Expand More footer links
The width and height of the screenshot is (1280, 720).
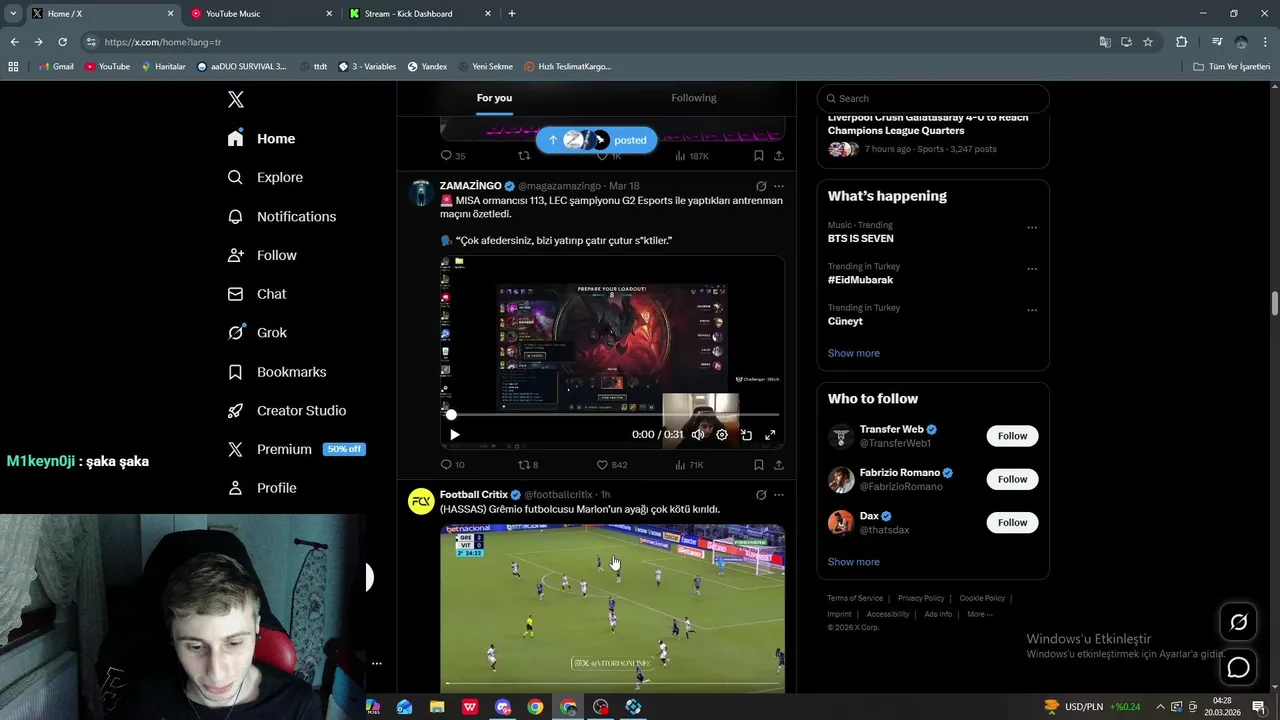click(979, 614)
